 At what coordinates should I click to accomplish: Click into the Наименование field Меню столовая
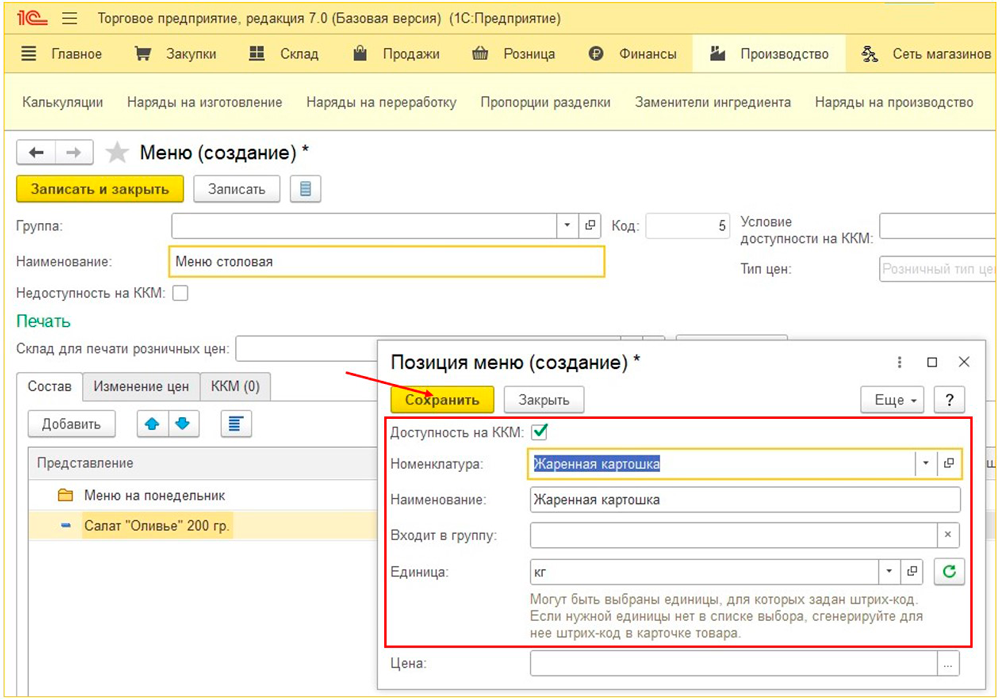386,262
